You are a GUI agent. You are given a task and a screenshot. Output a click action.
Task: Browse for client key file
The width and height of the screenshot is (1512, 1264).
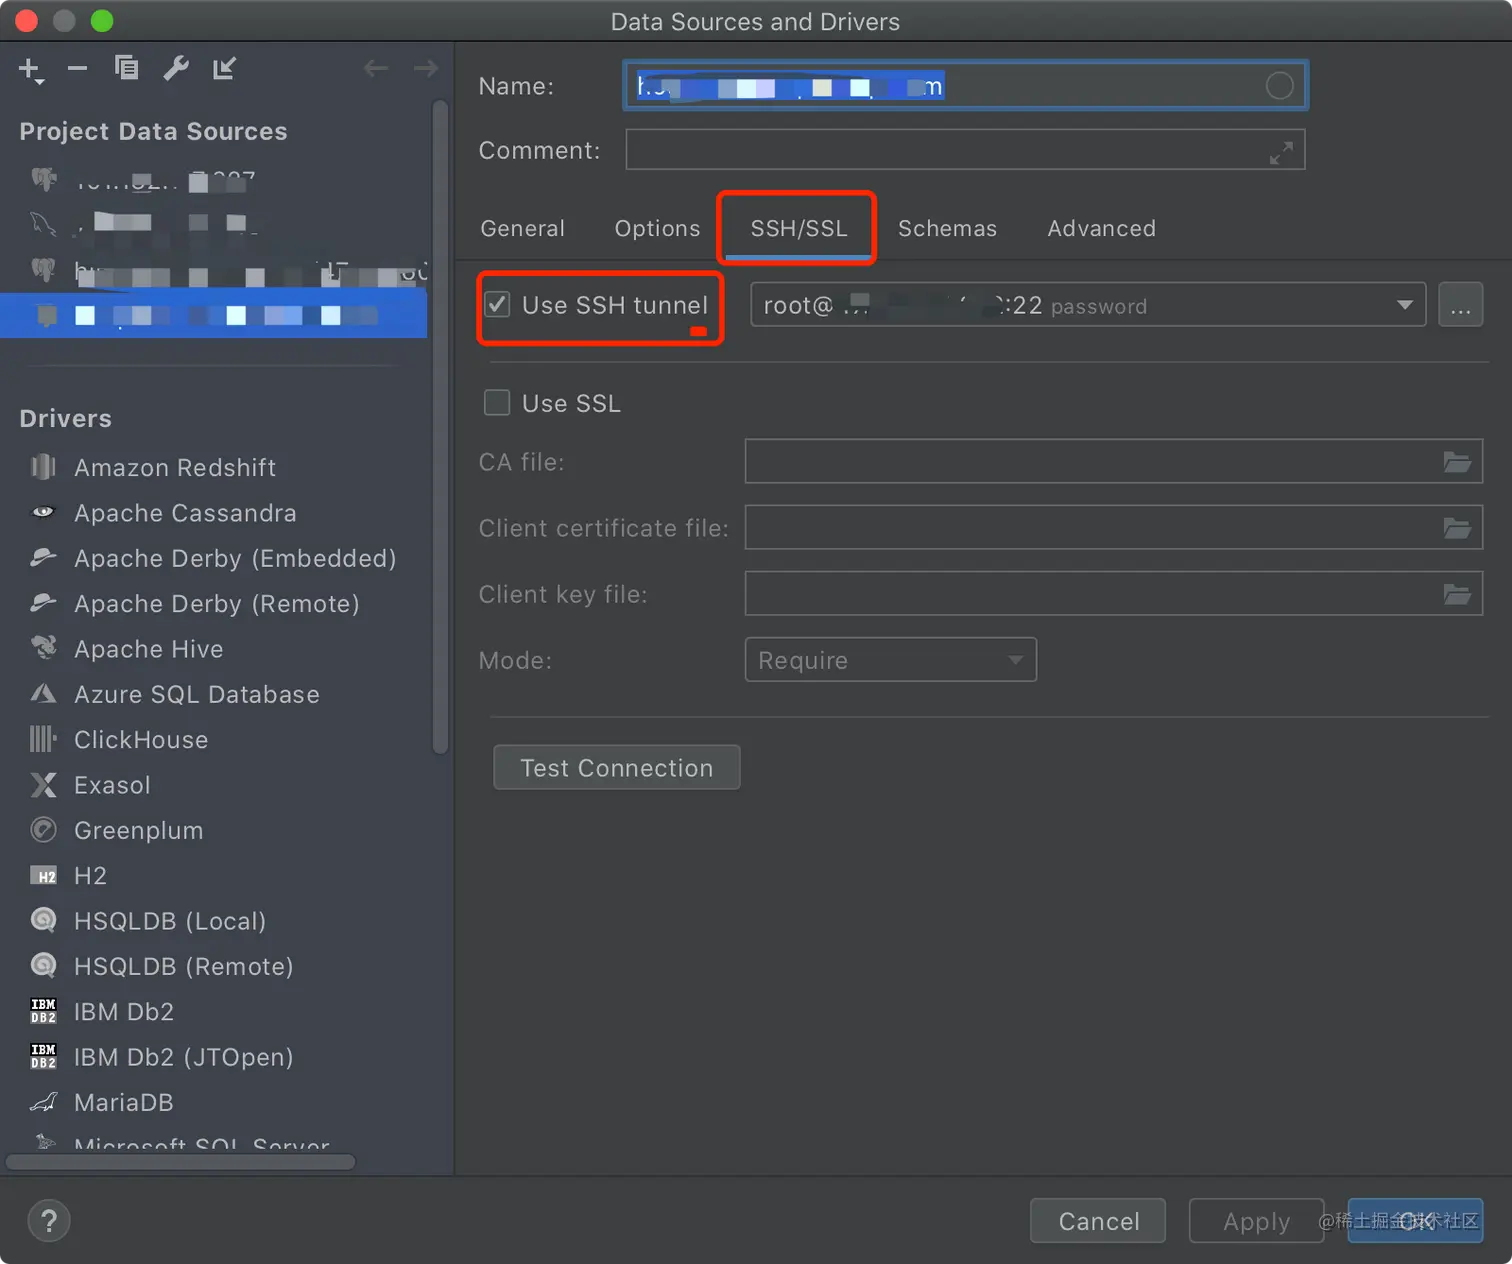point(1457,594)
